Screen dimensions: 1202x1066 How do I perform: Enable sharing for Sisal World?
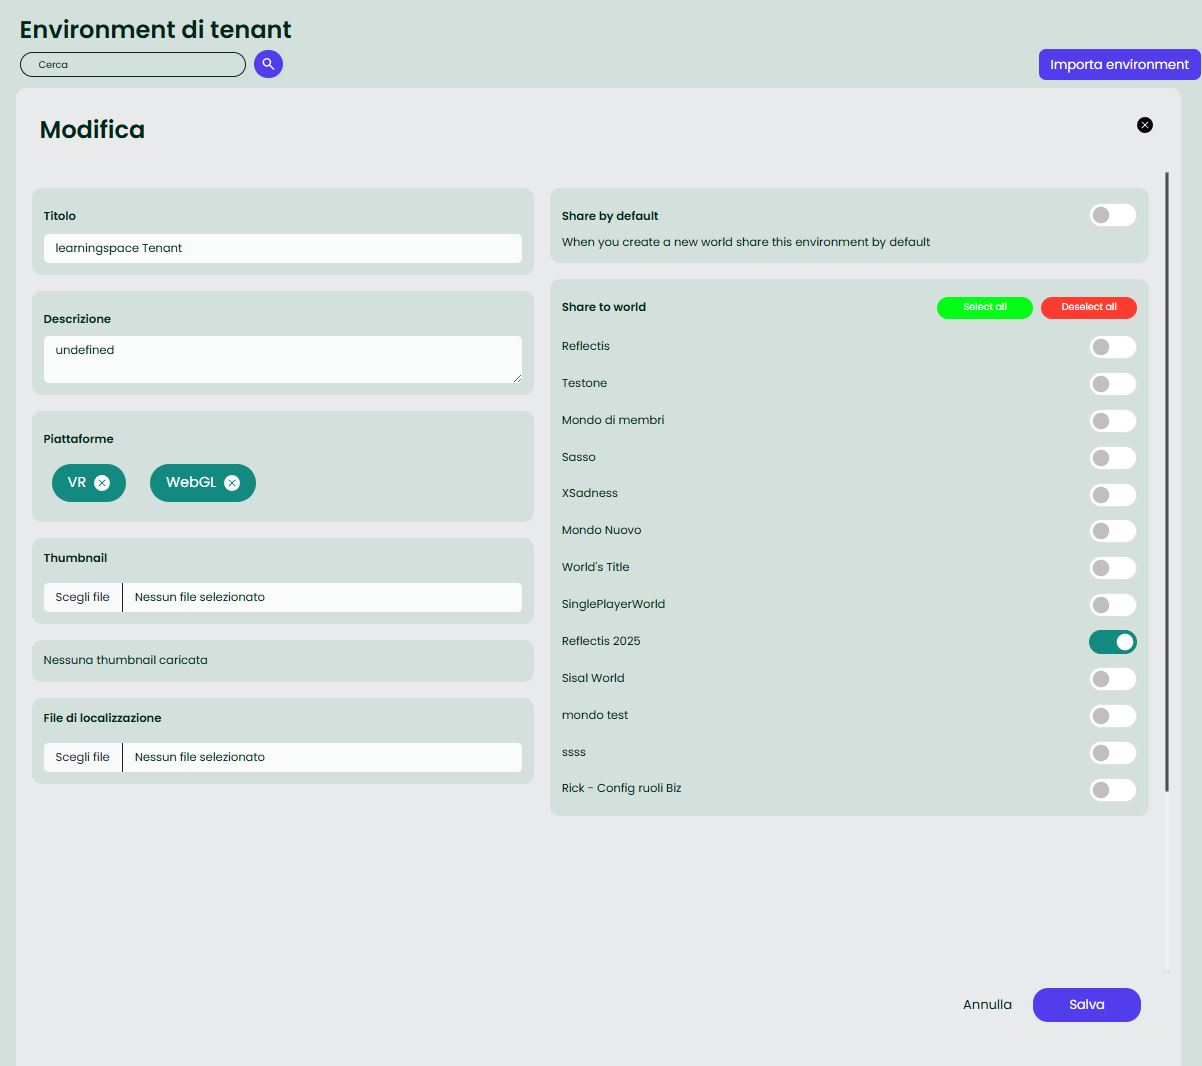tap(1112, 679)
